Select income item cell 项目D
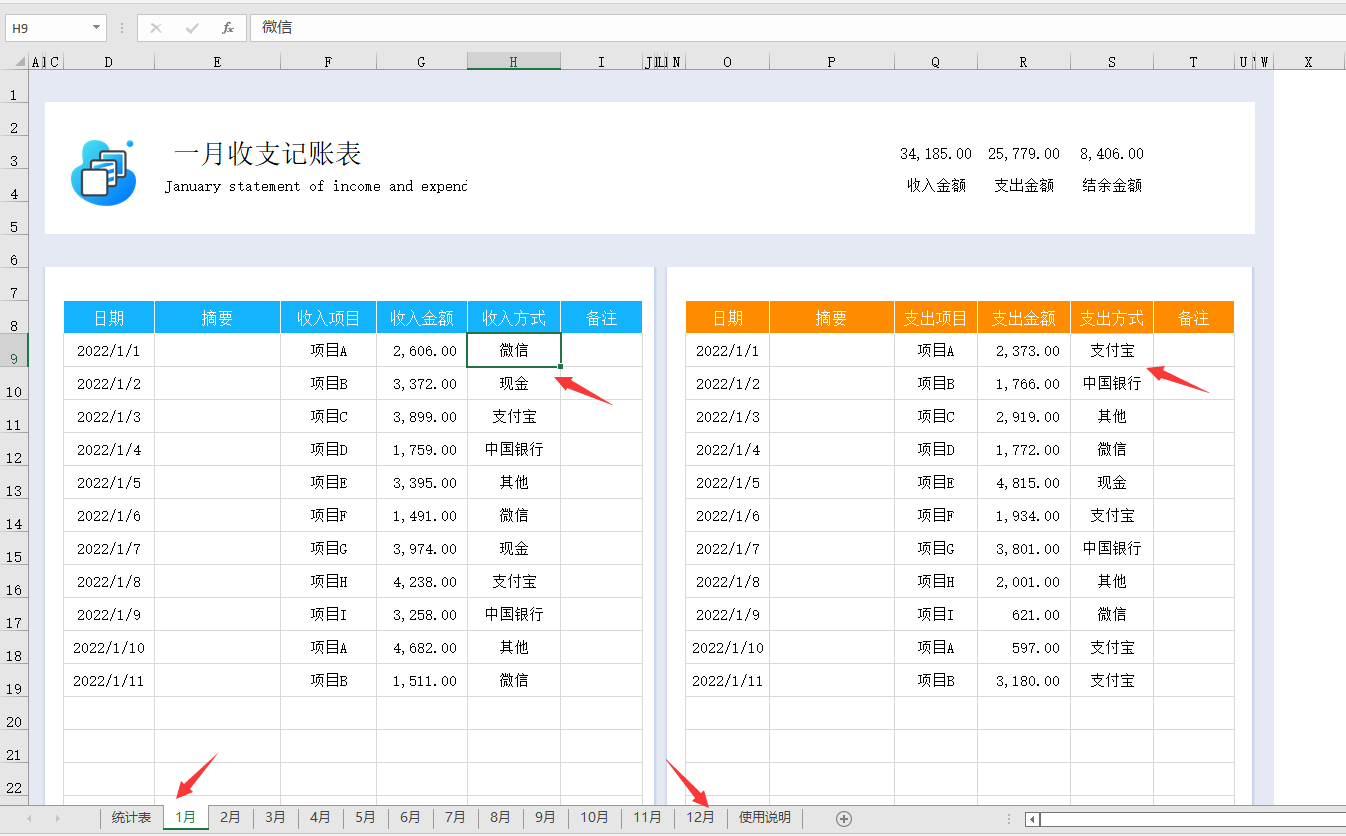Image resolution: width=1346 pixels, height=836 pixels. tap(328, 450)
